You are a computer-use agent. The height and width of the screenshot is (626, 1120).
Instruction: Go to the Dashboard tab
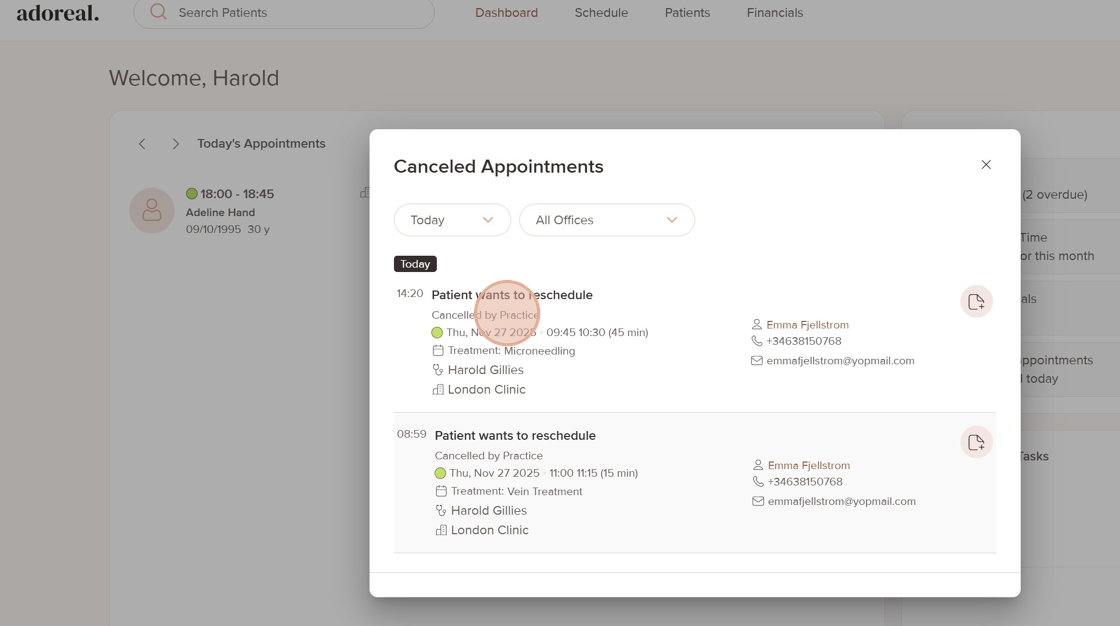pos(506,13)
